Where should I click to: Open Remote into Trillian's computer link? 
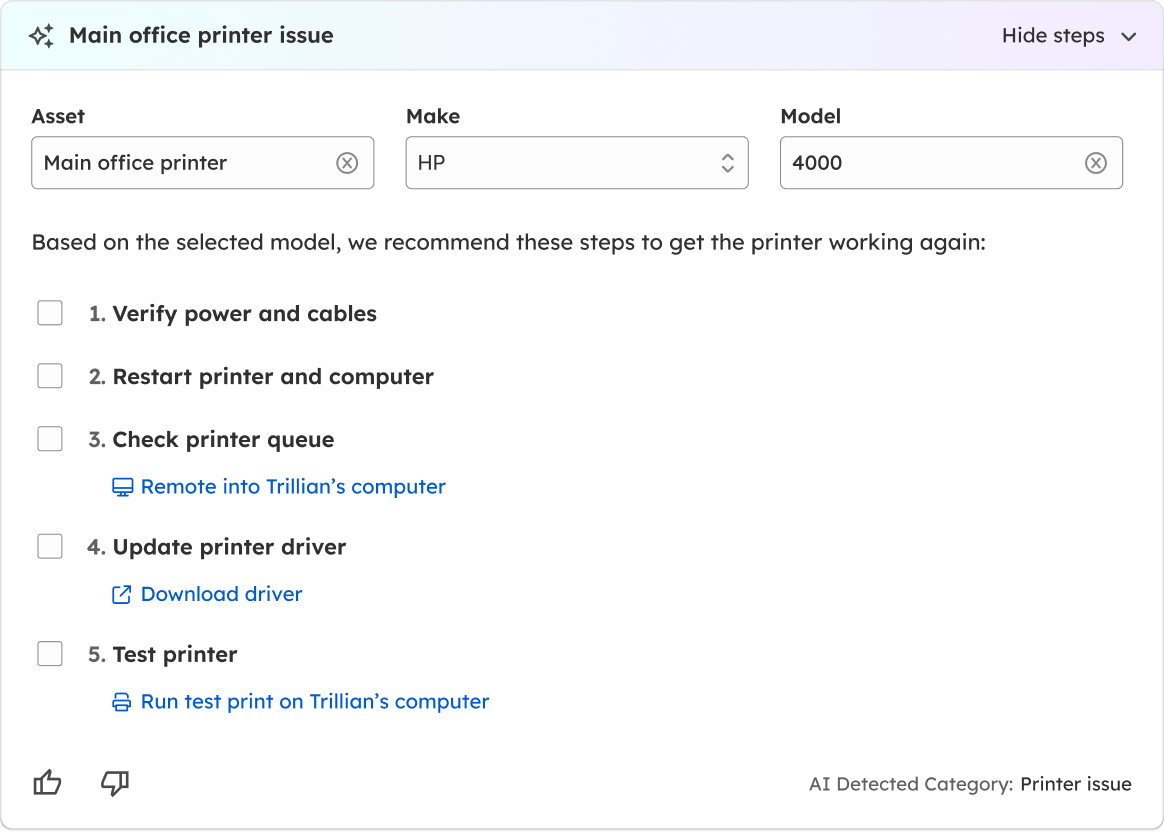tap(293, 487)
